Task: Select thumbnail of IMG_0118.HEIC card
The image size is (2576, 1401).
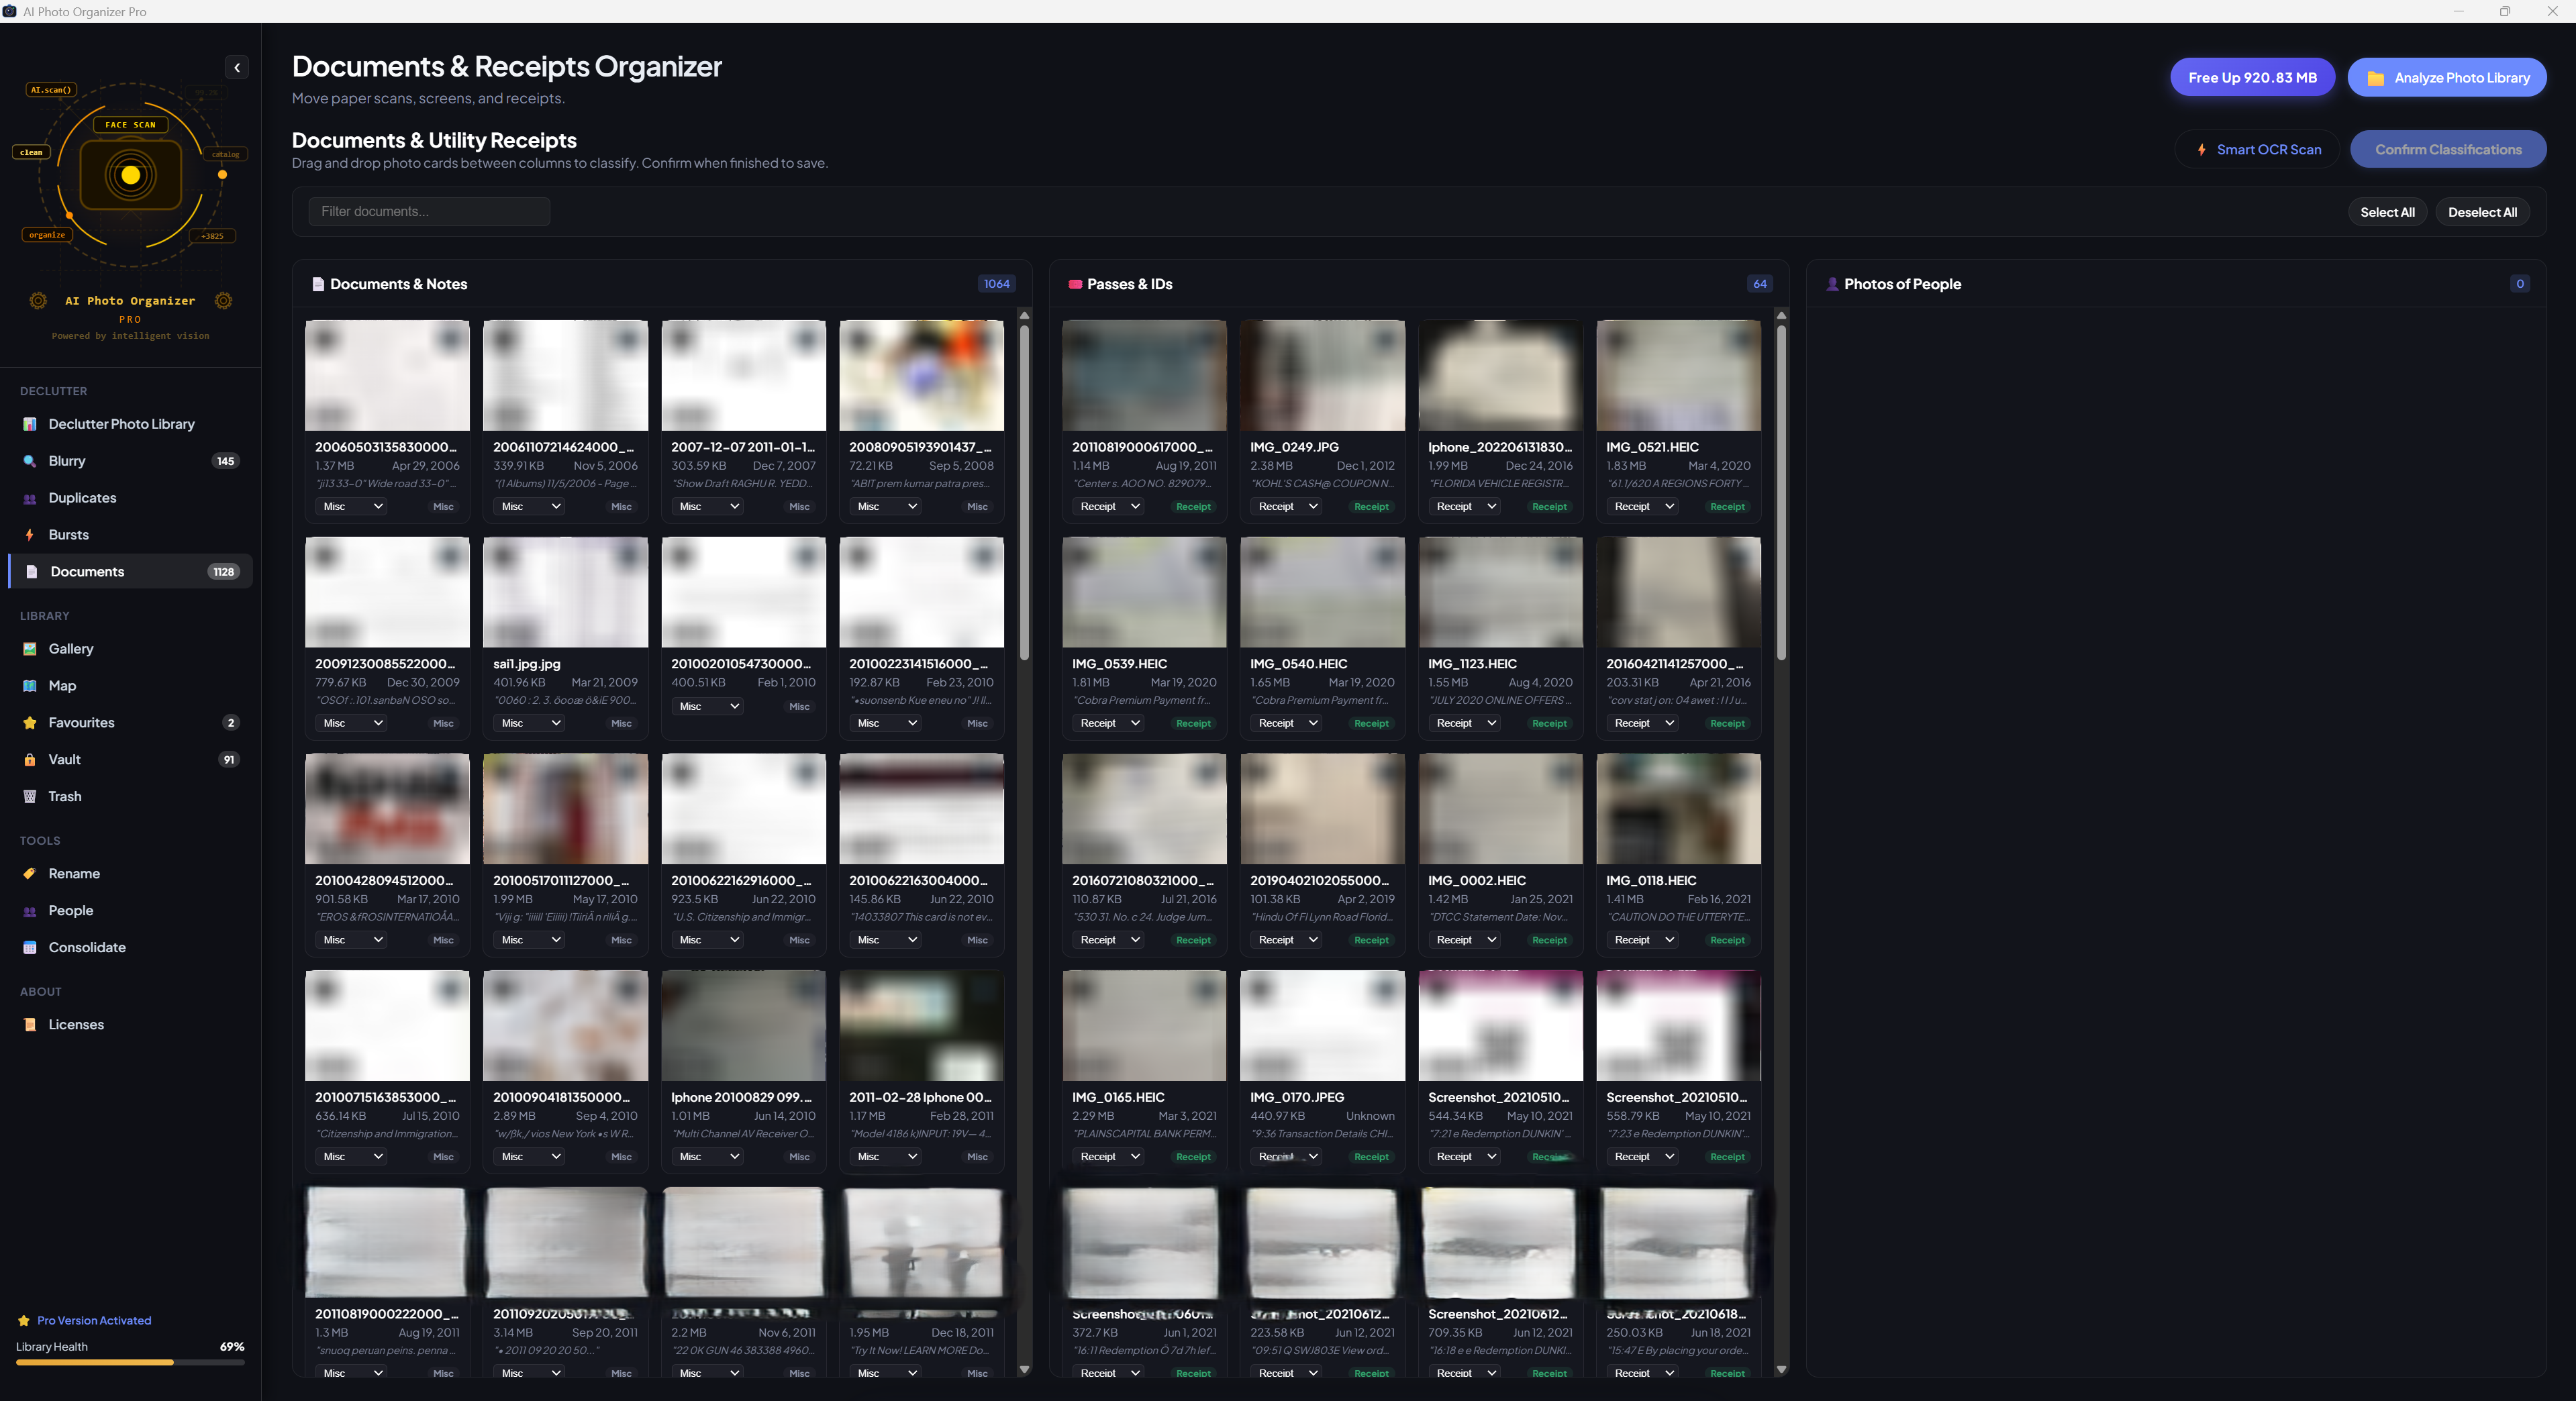Action: pyautogui.click(x=1678, y=809)
